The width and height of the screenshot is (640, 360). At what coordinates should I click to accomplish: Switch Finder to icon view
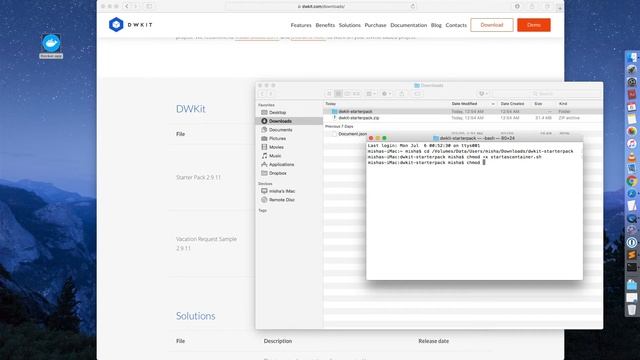click(x=329, y=94)
